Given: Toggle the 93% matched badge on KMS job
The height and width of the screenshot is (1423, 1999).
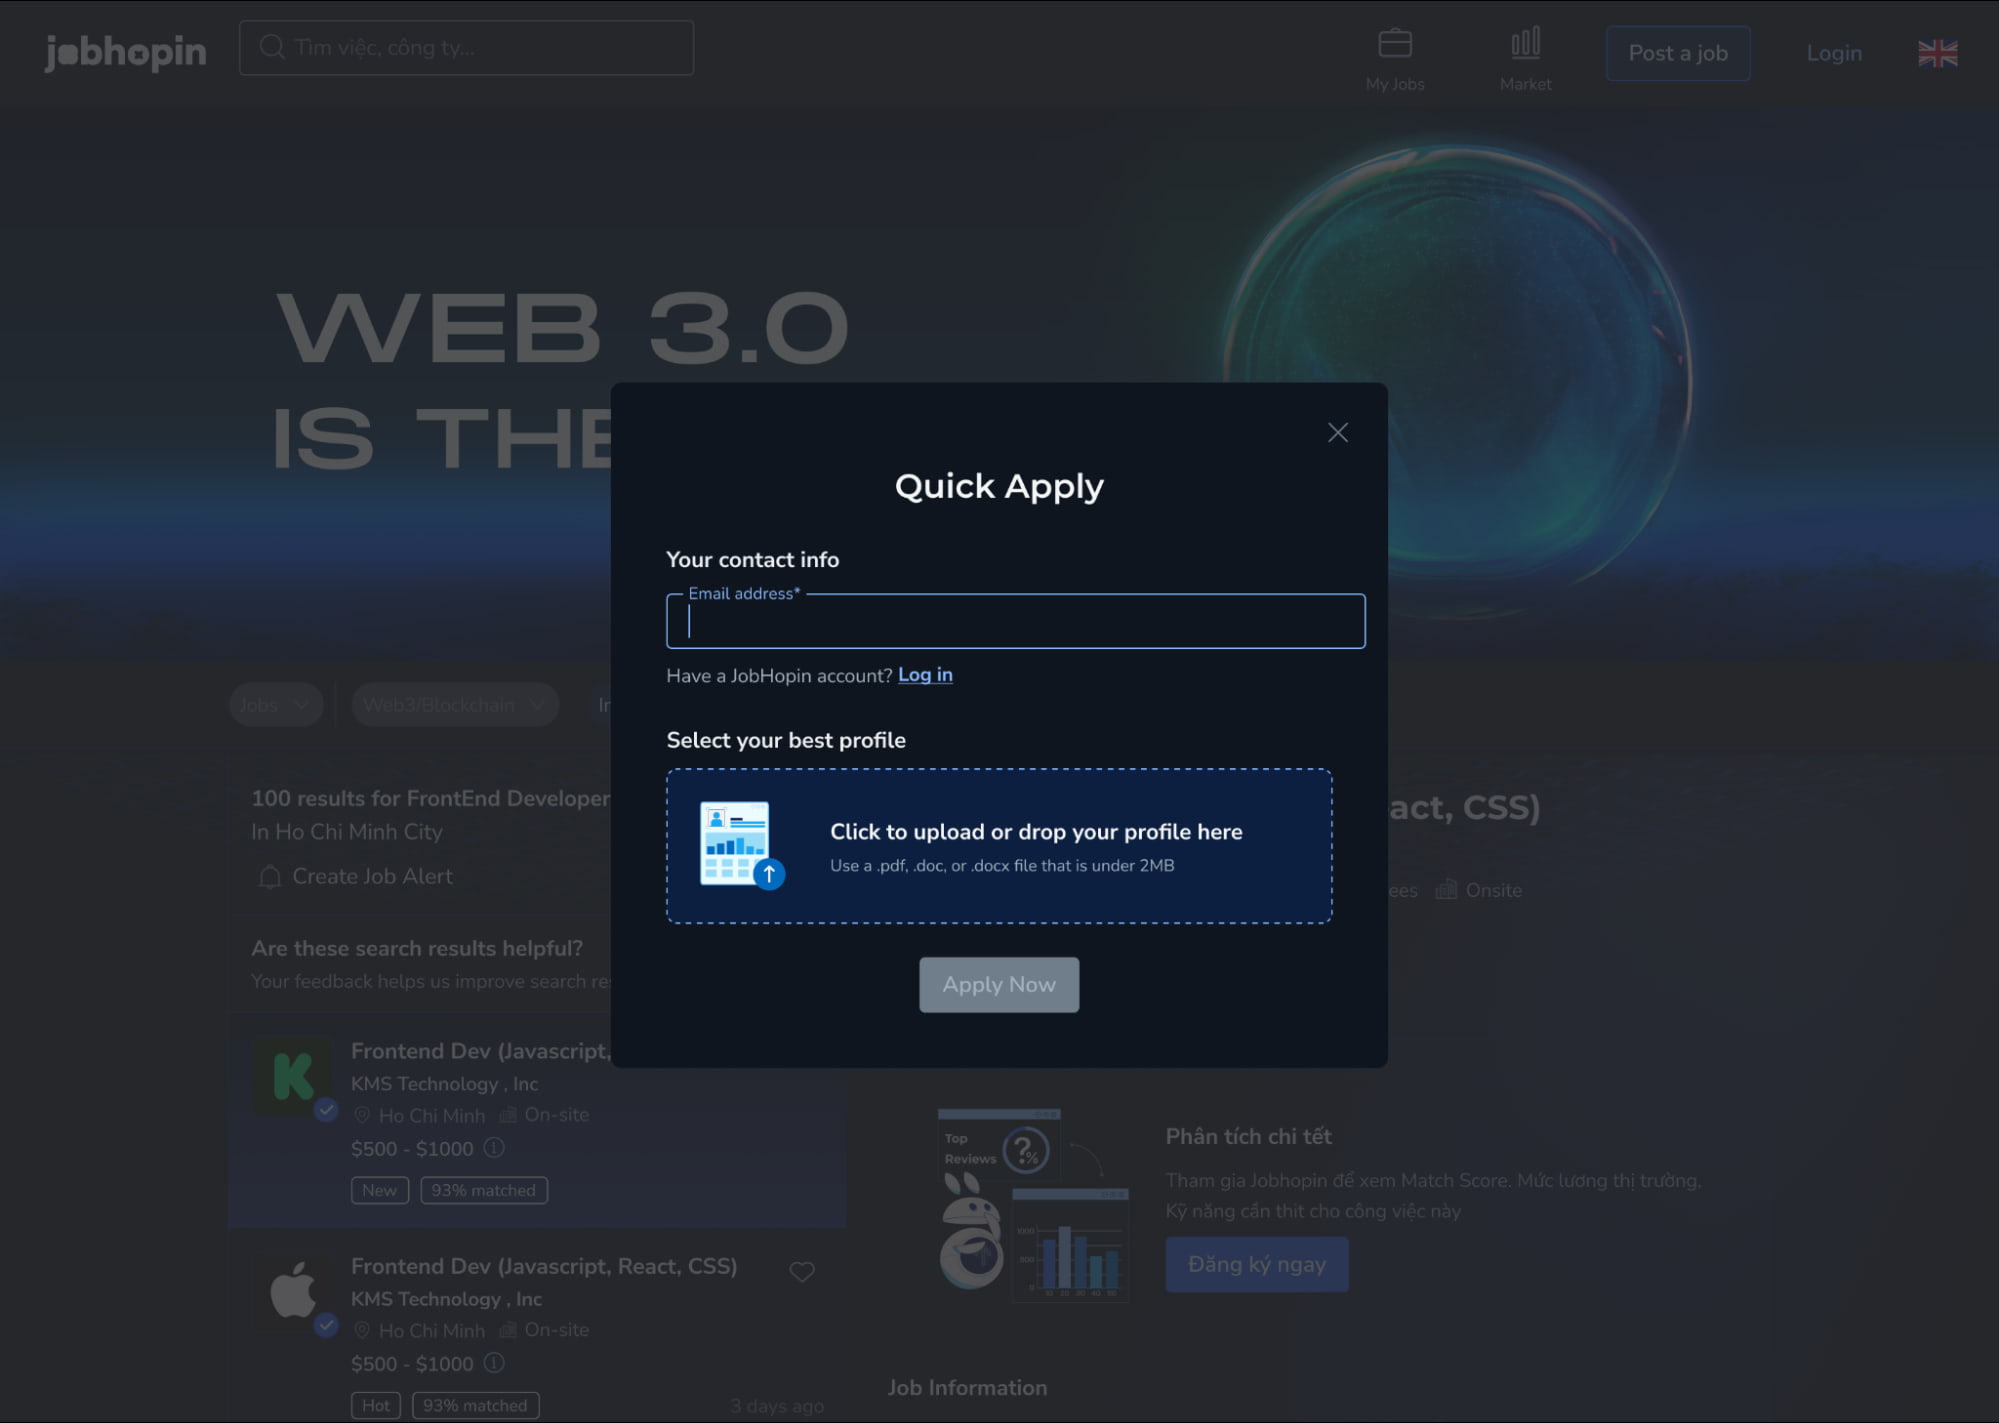Looking at the screenshot, I should [x=482, y=1189].
